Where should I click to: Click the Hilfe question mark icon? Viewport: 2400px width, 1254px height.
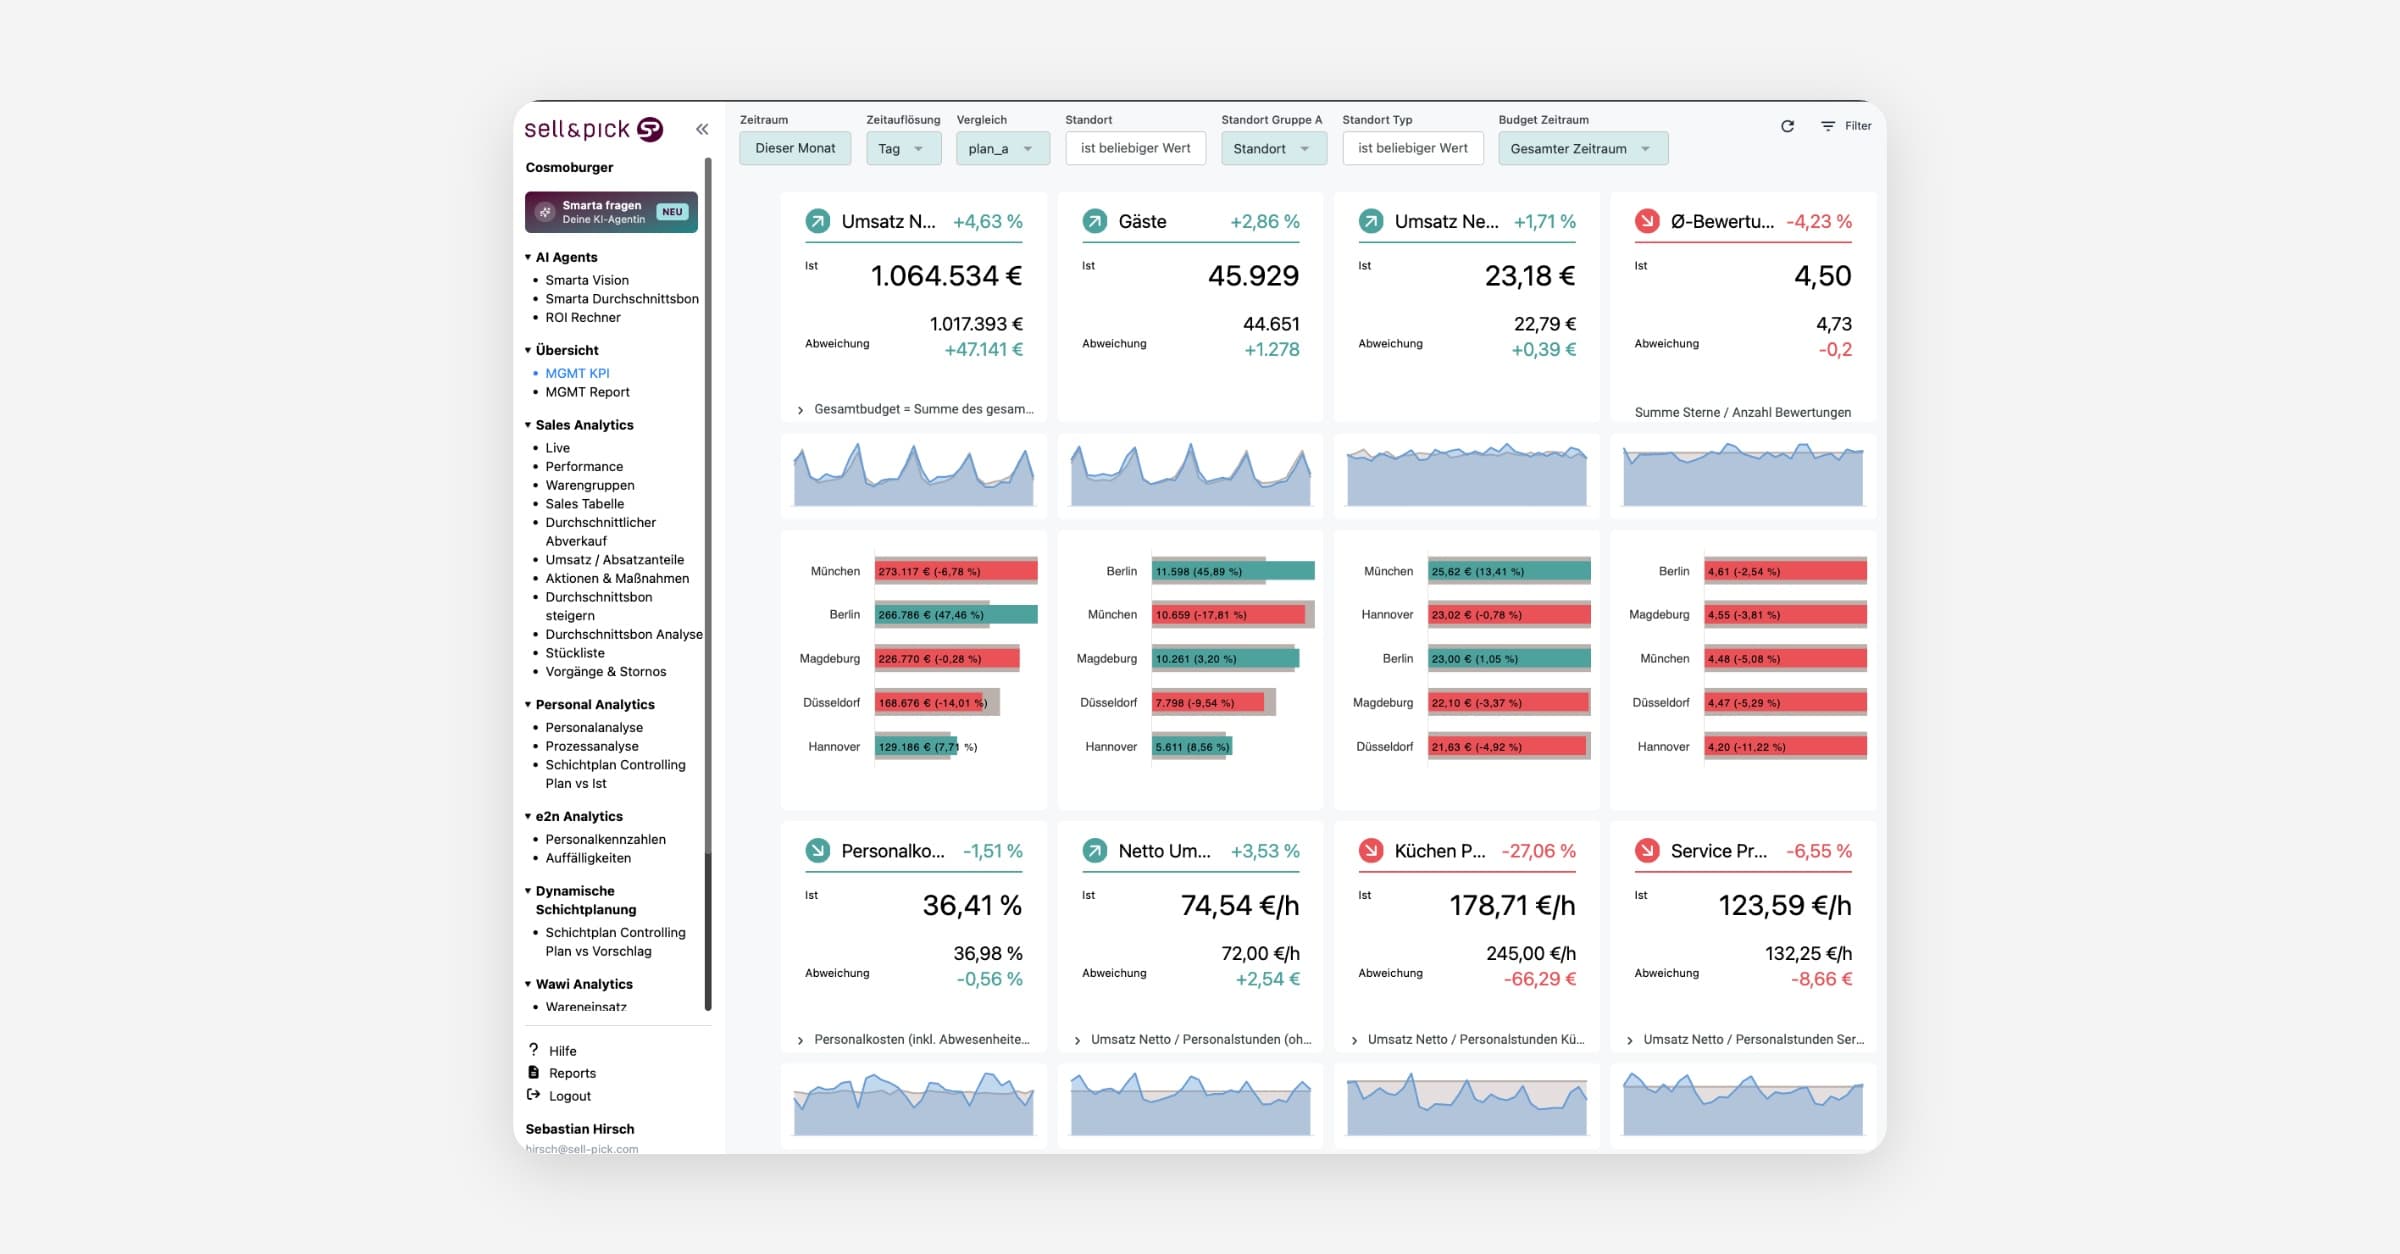point(533,1050)
